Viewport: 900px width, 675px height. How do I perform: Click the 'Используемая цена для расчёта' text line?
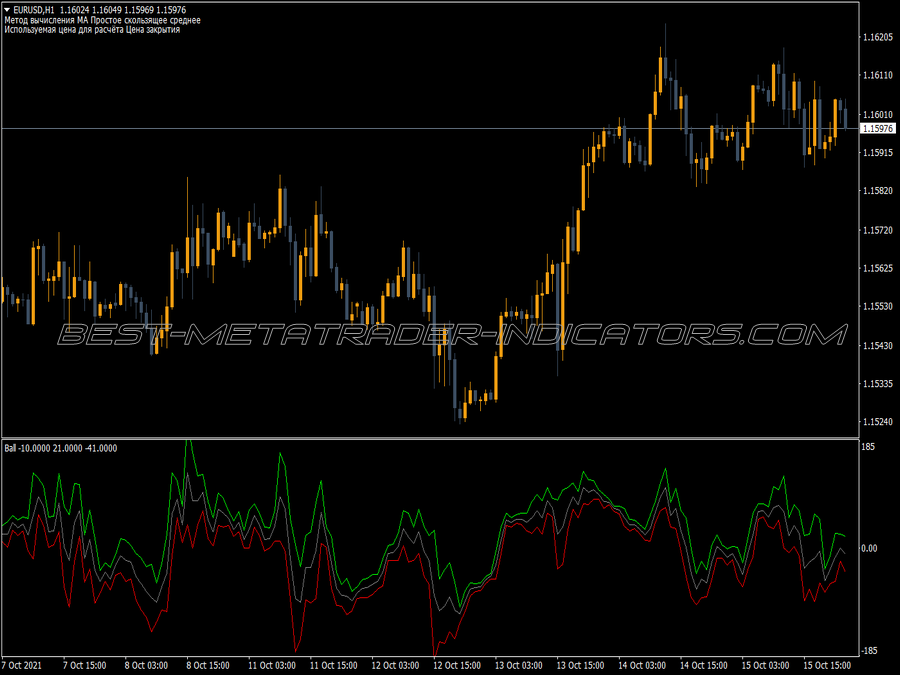click(x=92, y=30)
